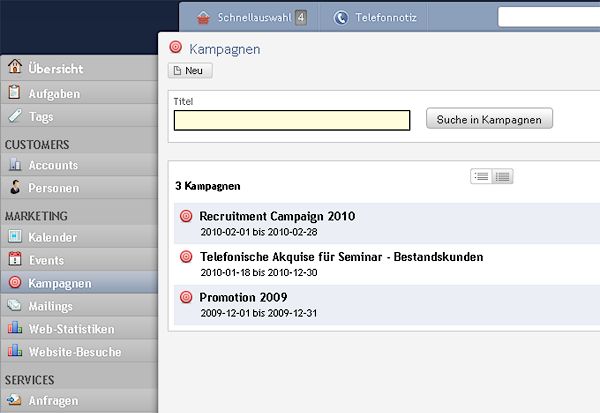Open the Kalender icon in sidebar
The height and width of the screenshot is (413, 600).
(x=15, y=236)
